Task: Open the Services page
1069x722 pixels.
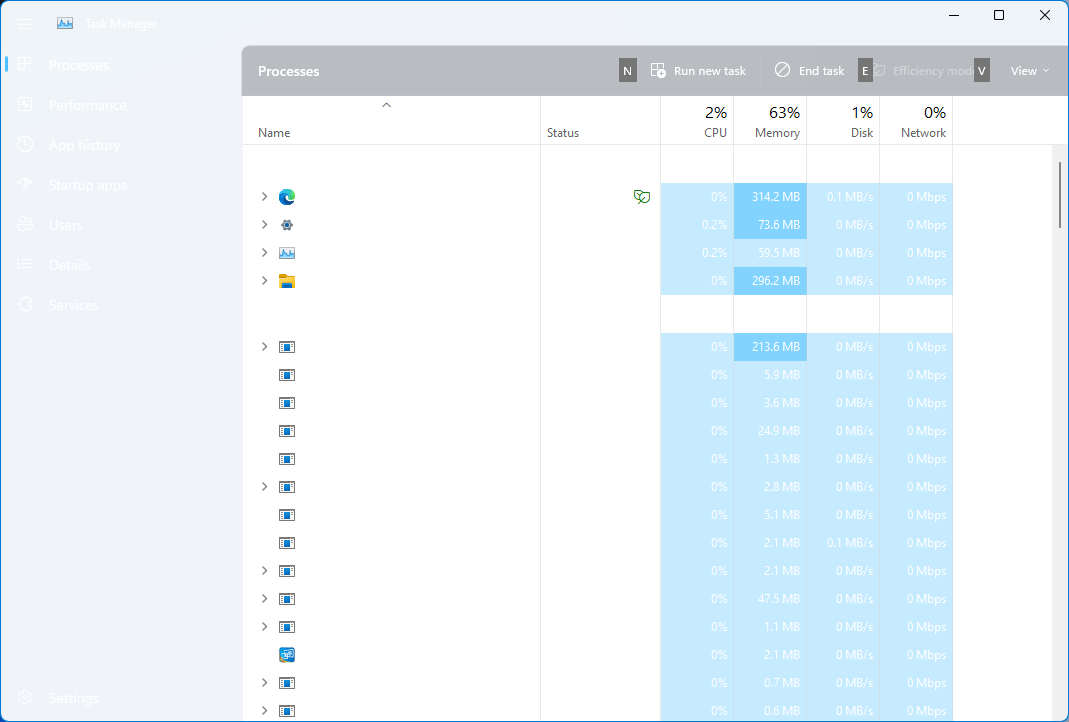Action: point(123,305)
